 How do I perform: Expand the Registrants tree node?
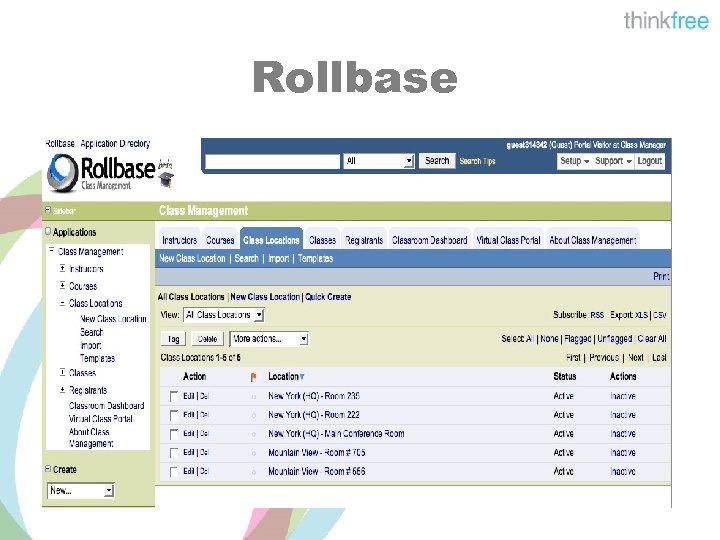coord(62,390)
